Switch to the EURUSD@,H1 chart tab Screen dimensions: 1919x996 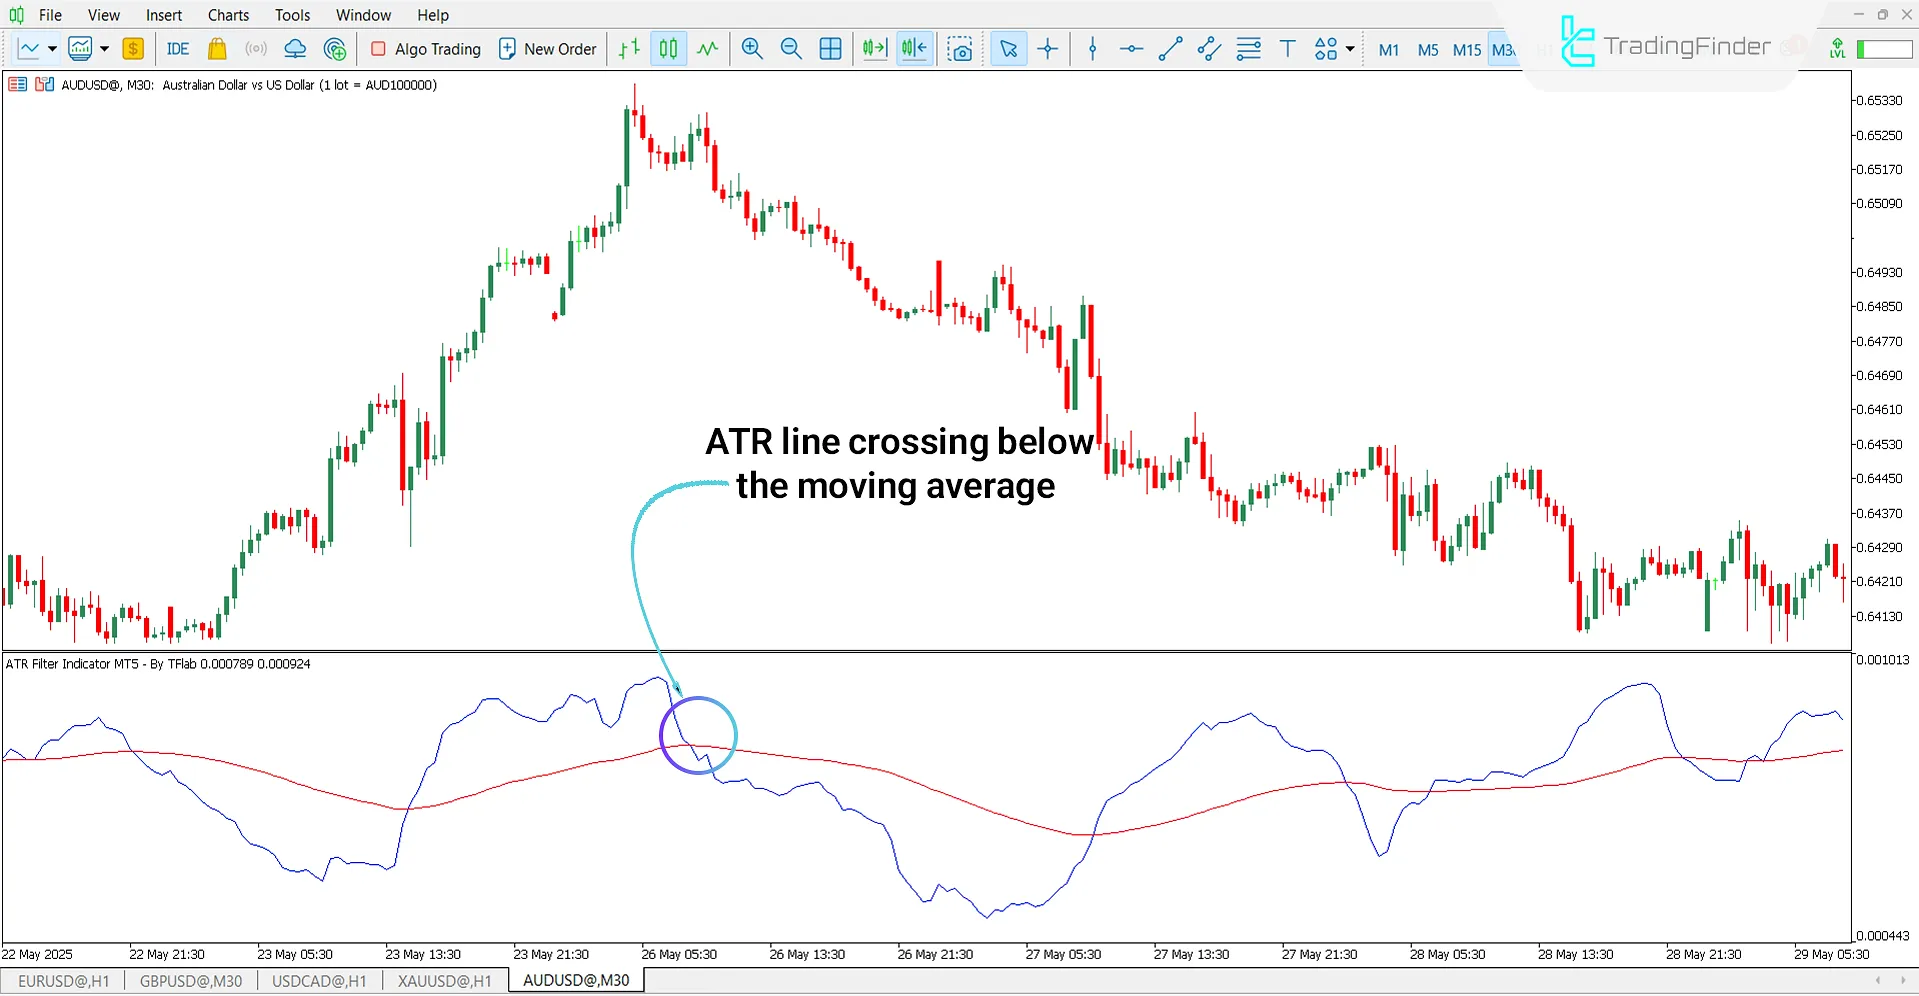pyautogui.click(x=64, y=981)
